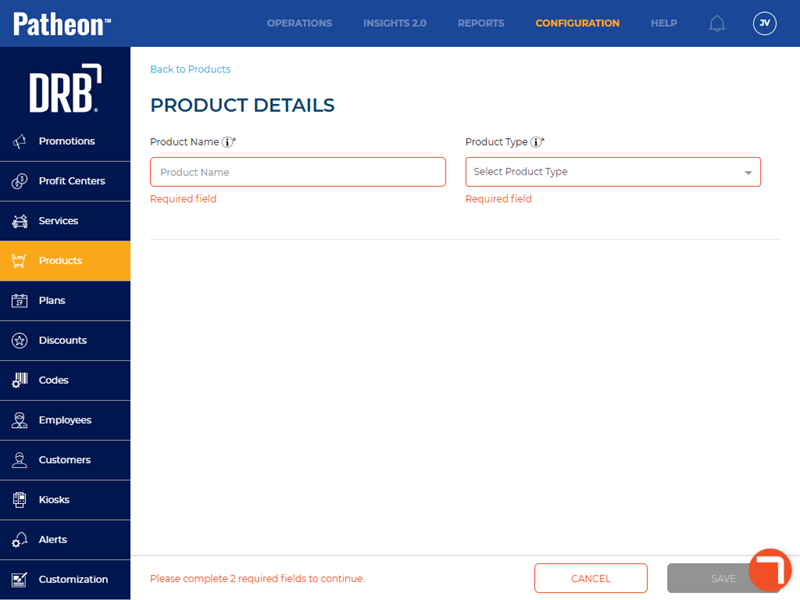Open the JV user avatar menu
This screenshot has width=800, height=600.
[765, 23]
